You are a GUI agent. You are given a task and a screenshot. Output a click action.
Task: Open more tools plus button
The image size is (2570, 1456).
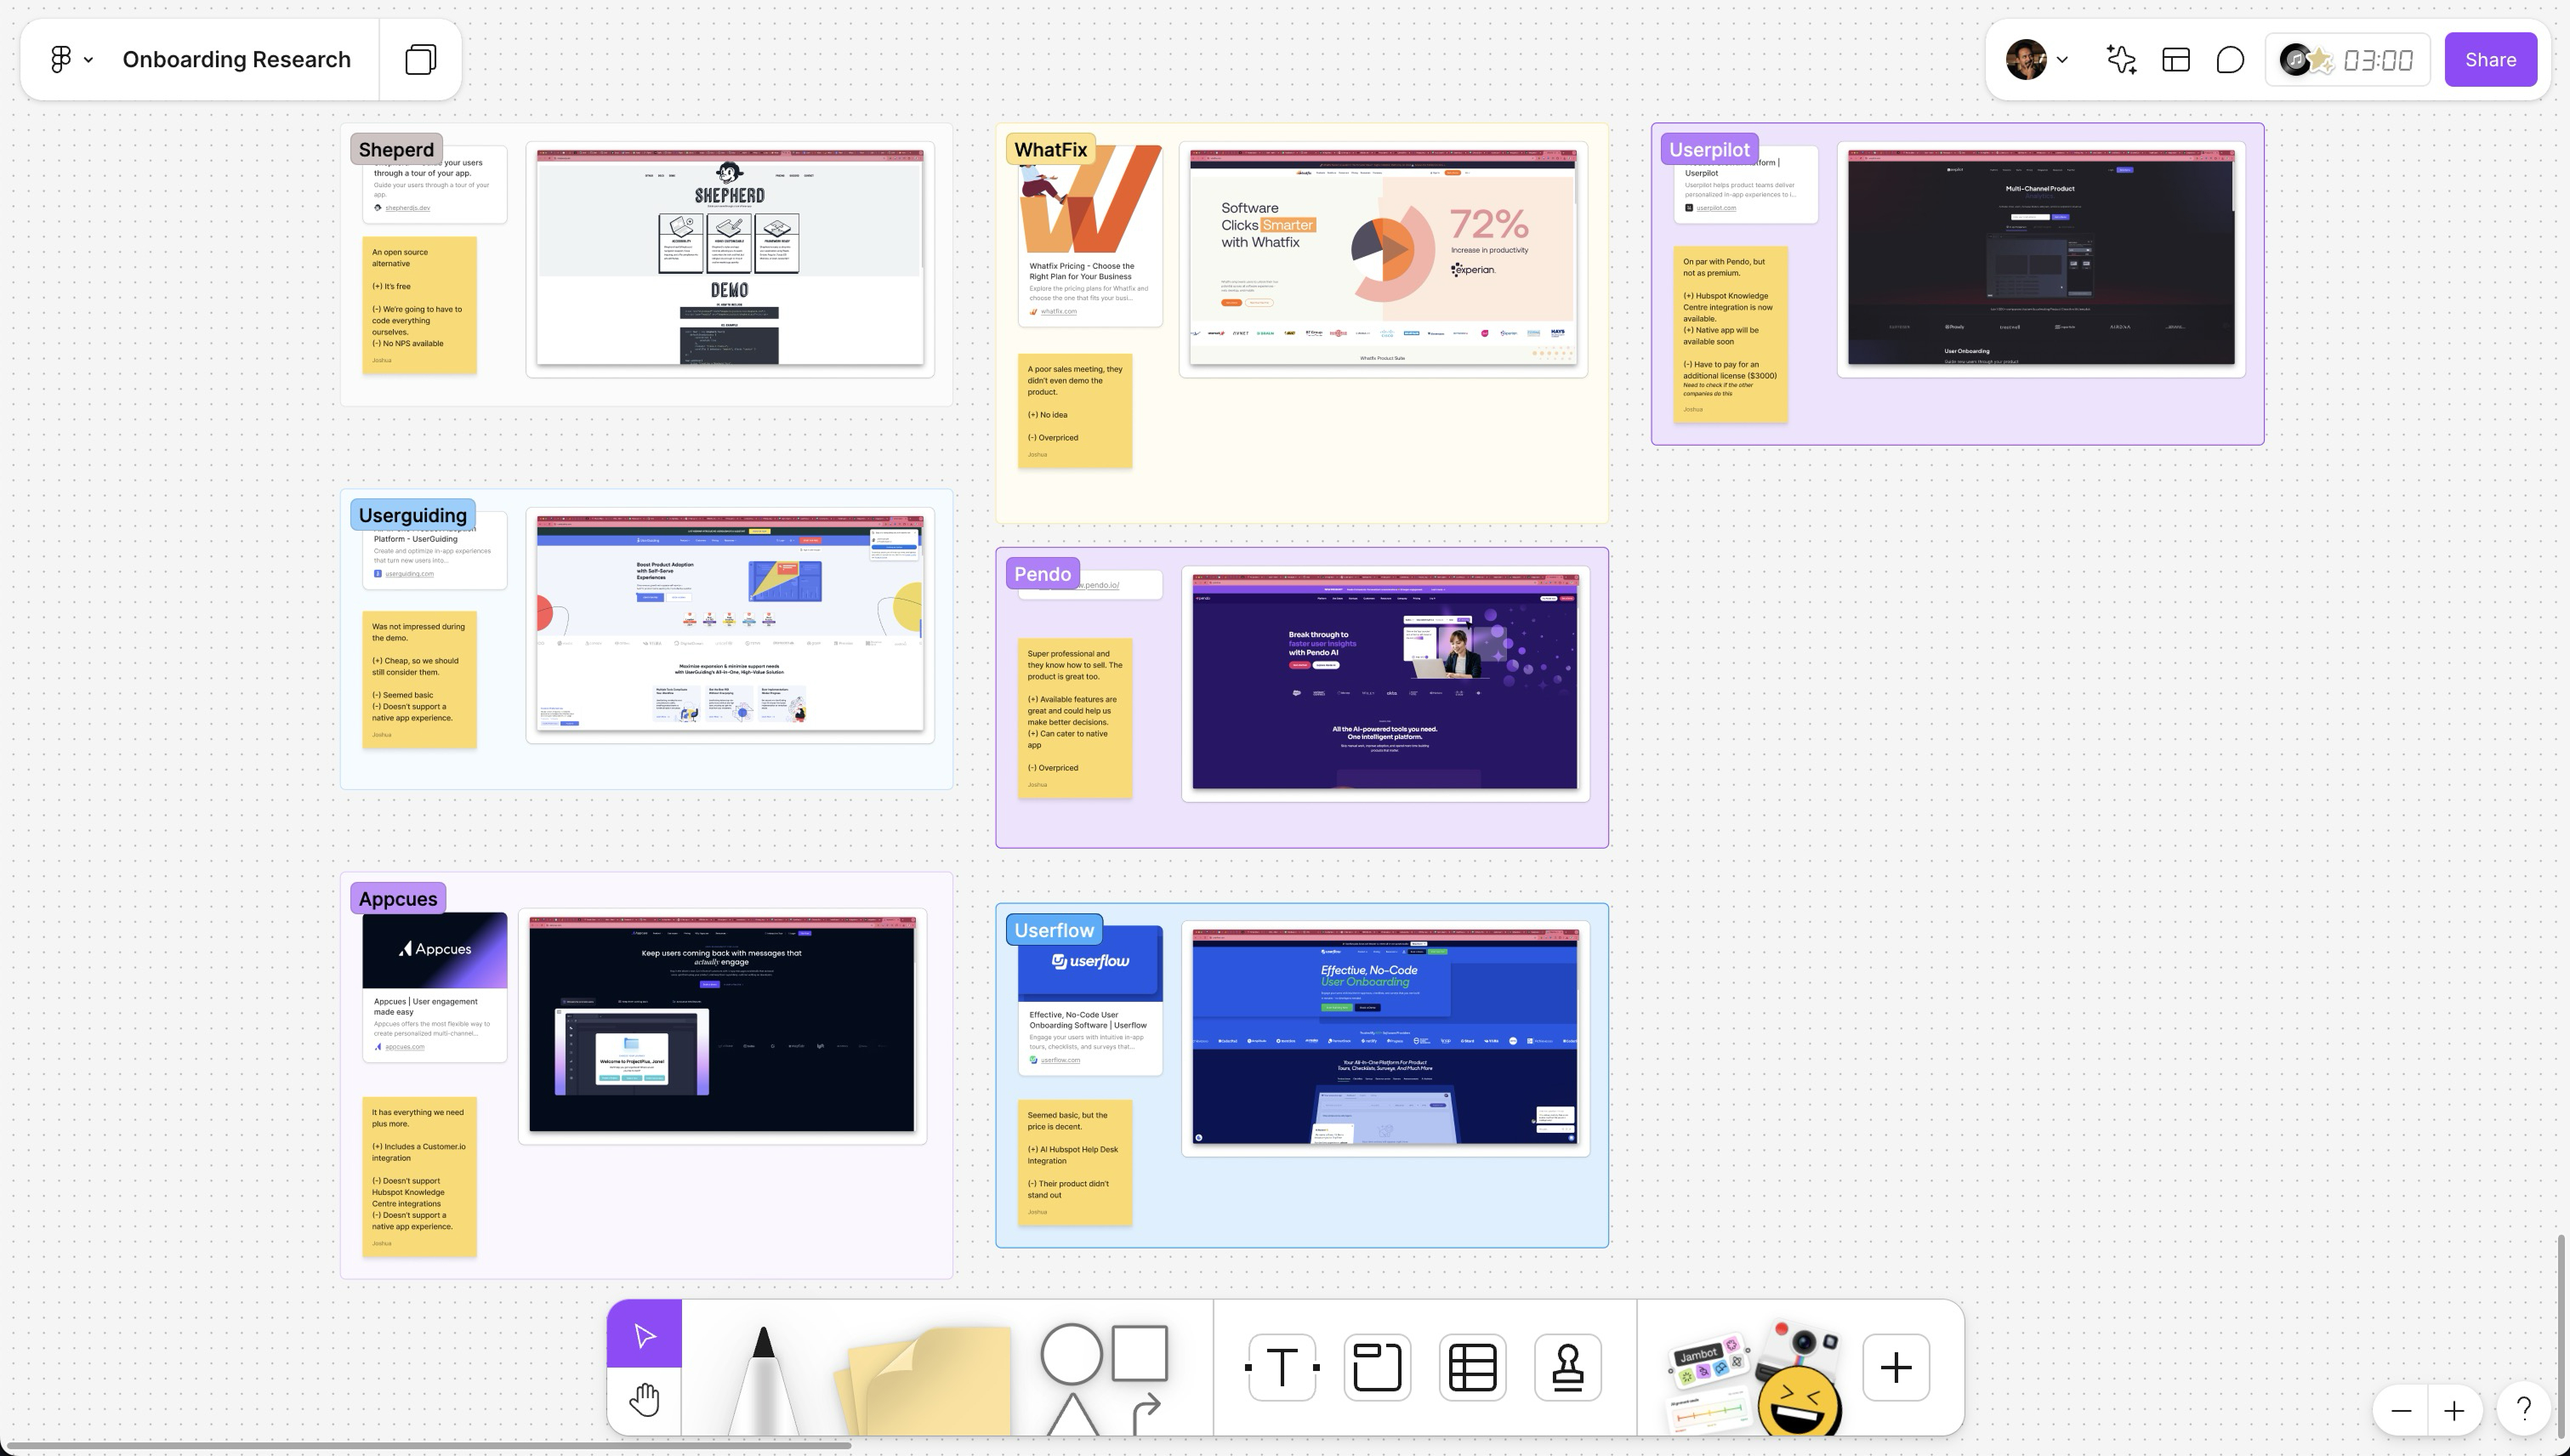1896,1367
